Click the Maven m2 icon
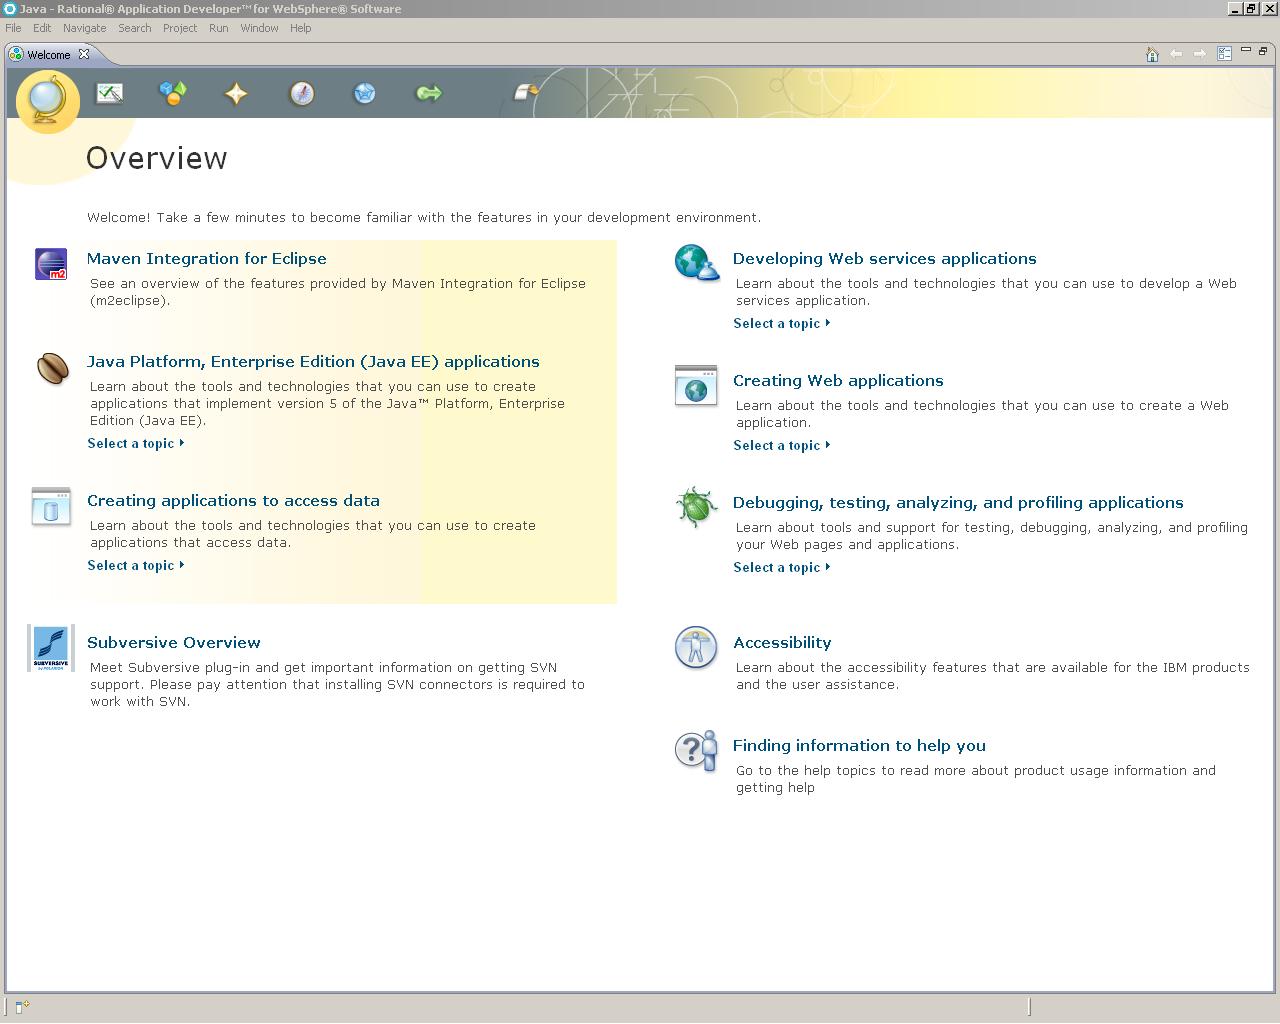 point(51,264)
